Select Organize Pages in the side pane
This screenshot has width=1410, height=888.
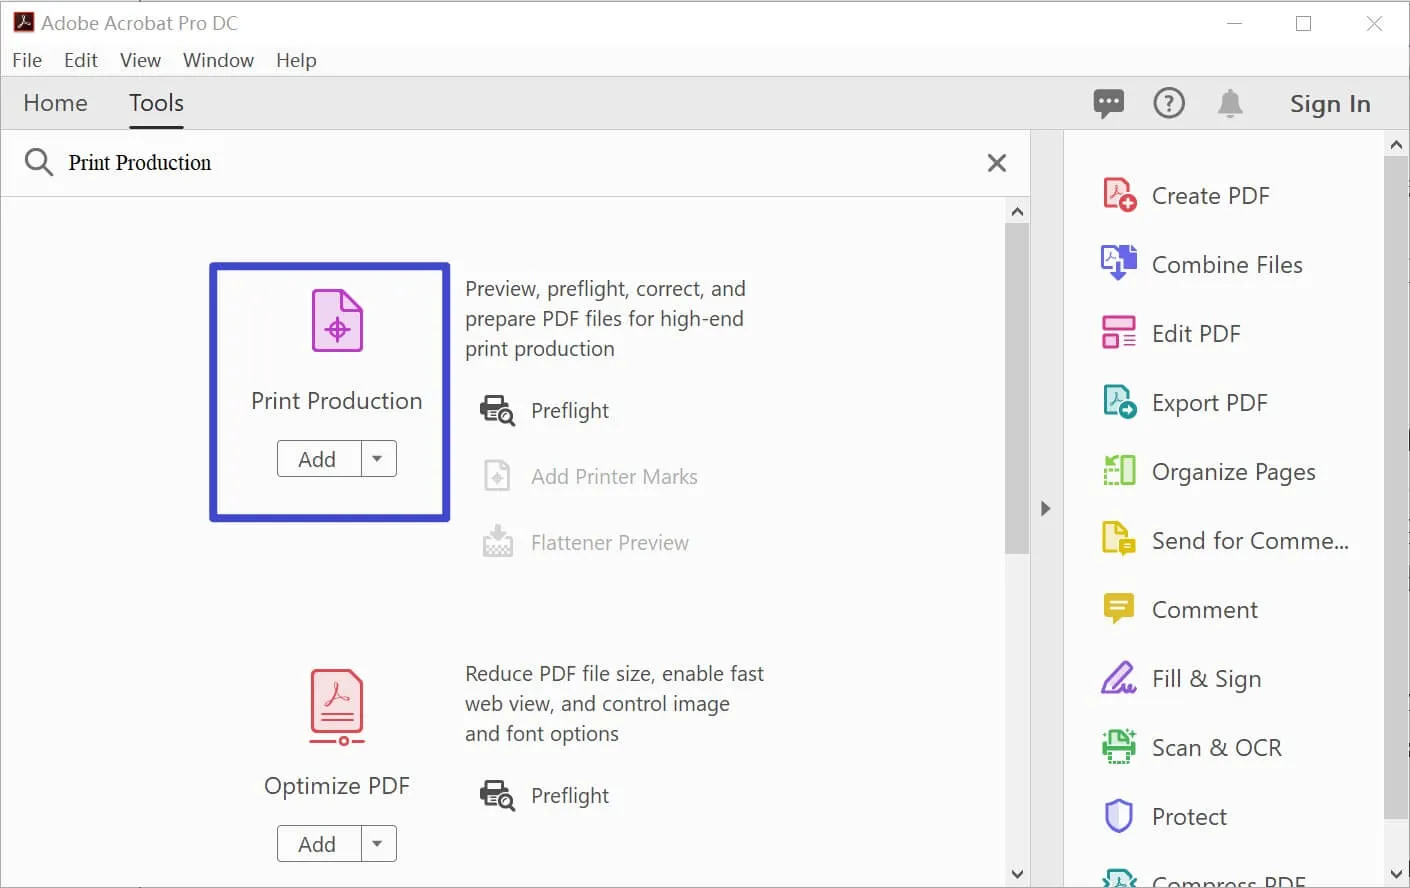[x=1234, y=472]
